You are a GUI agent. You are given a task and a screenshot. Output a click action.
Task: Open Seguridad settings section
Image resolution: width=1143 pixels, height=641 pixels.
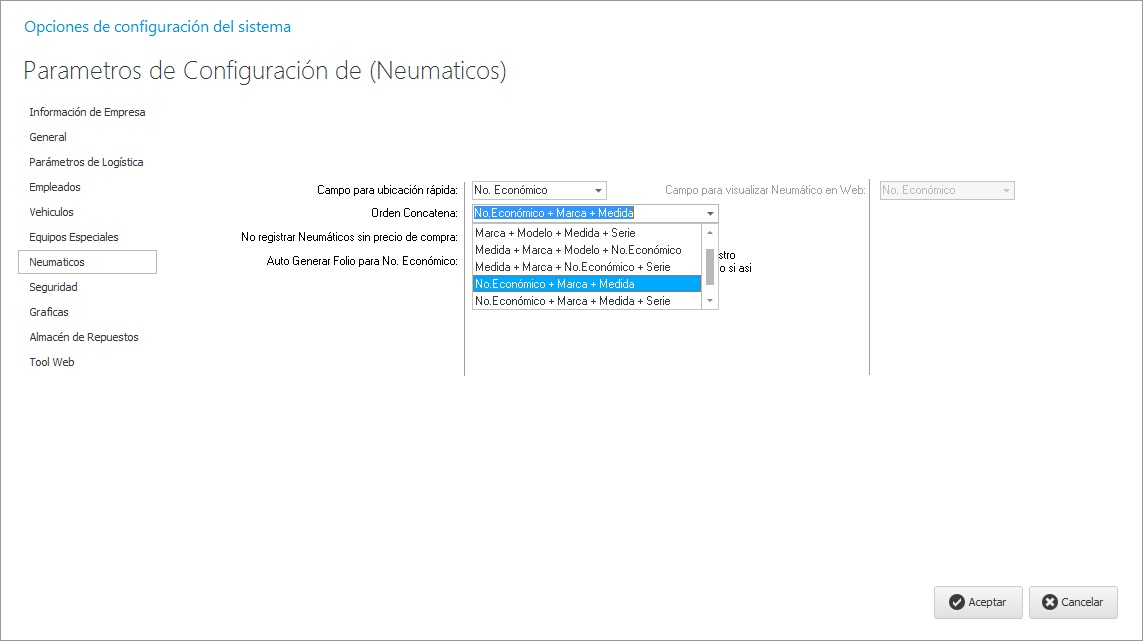[53, 287]
